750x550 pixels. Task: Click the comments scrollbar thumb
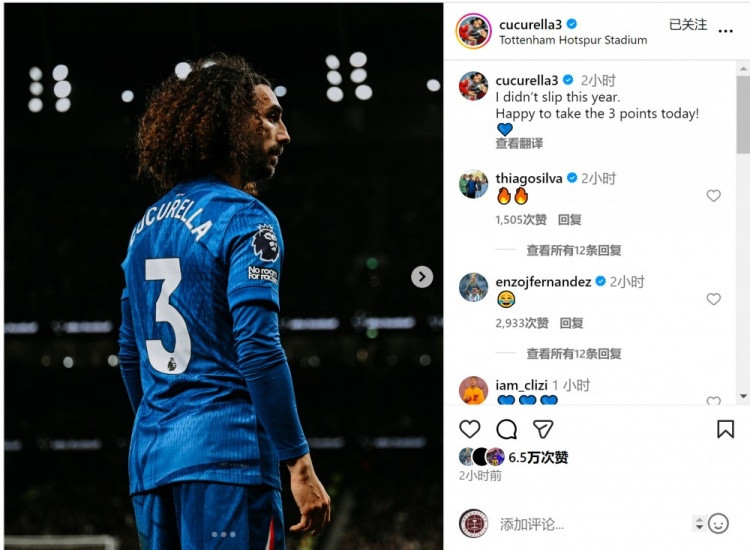(x=743, y=115)
